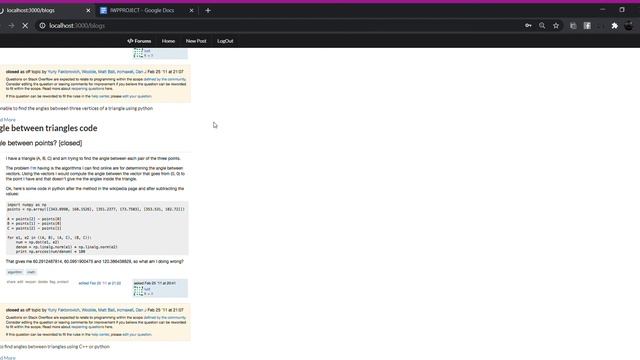Switch to IWPPROJECT Google Docs tab
The height and width of the screenshot is (360, 640).
pos(147,10)
